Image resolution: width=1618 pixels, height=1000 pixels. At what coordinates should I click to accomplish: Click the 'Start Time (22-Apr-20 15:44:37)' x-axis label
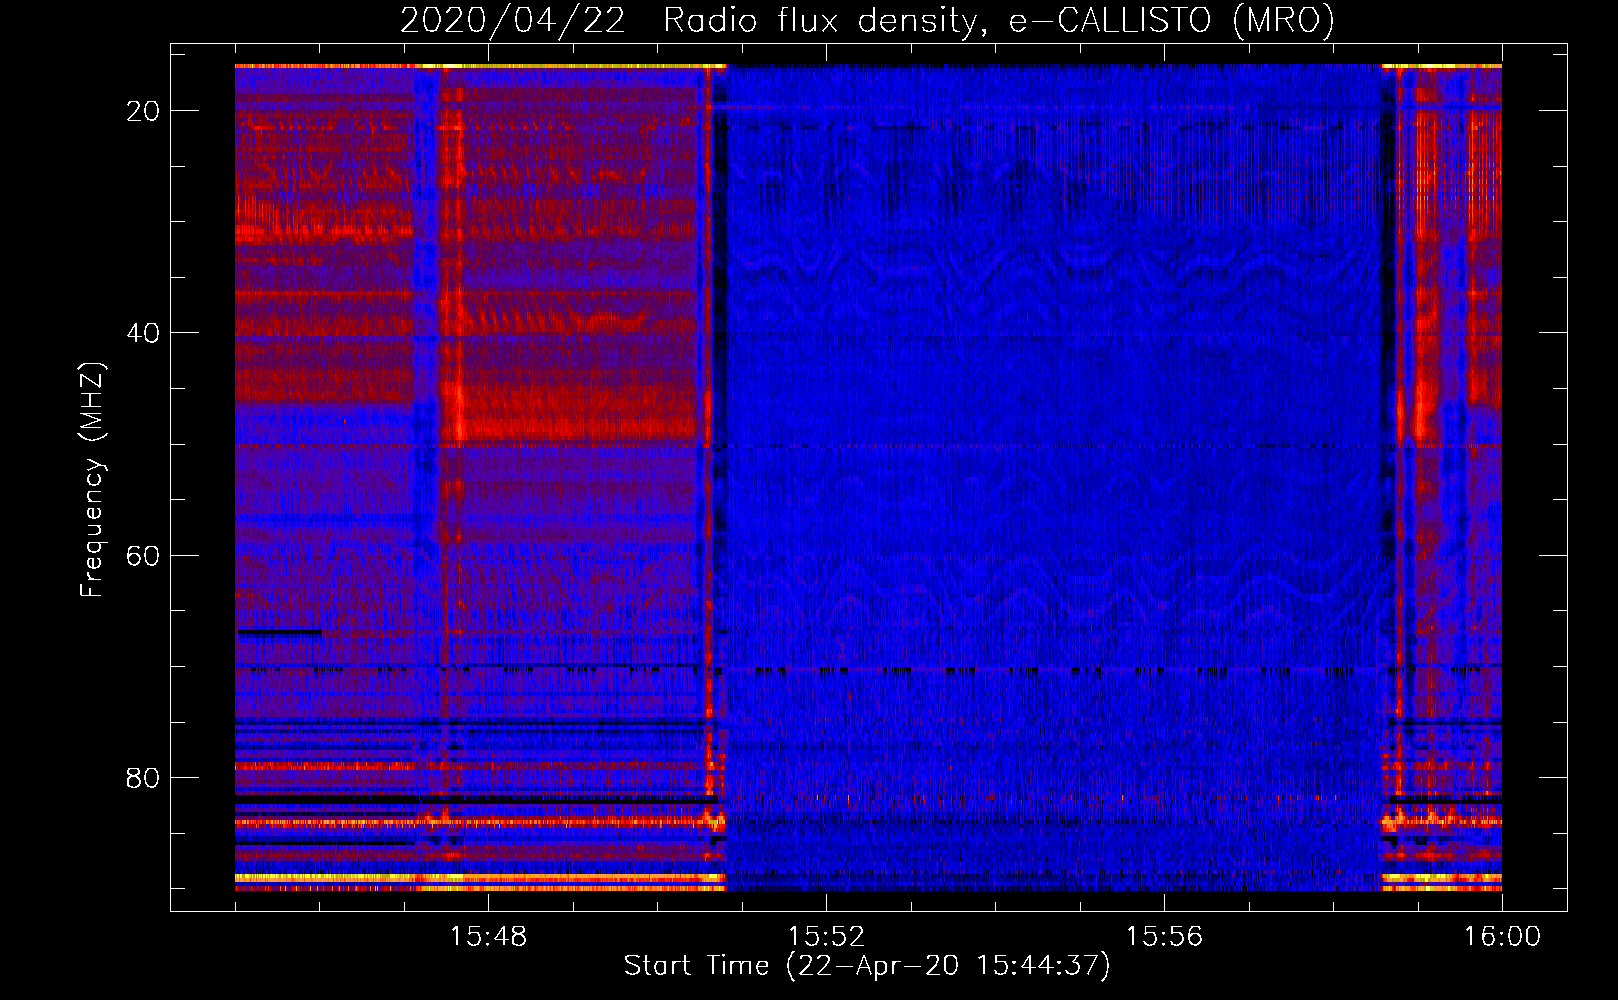(867, 966)
